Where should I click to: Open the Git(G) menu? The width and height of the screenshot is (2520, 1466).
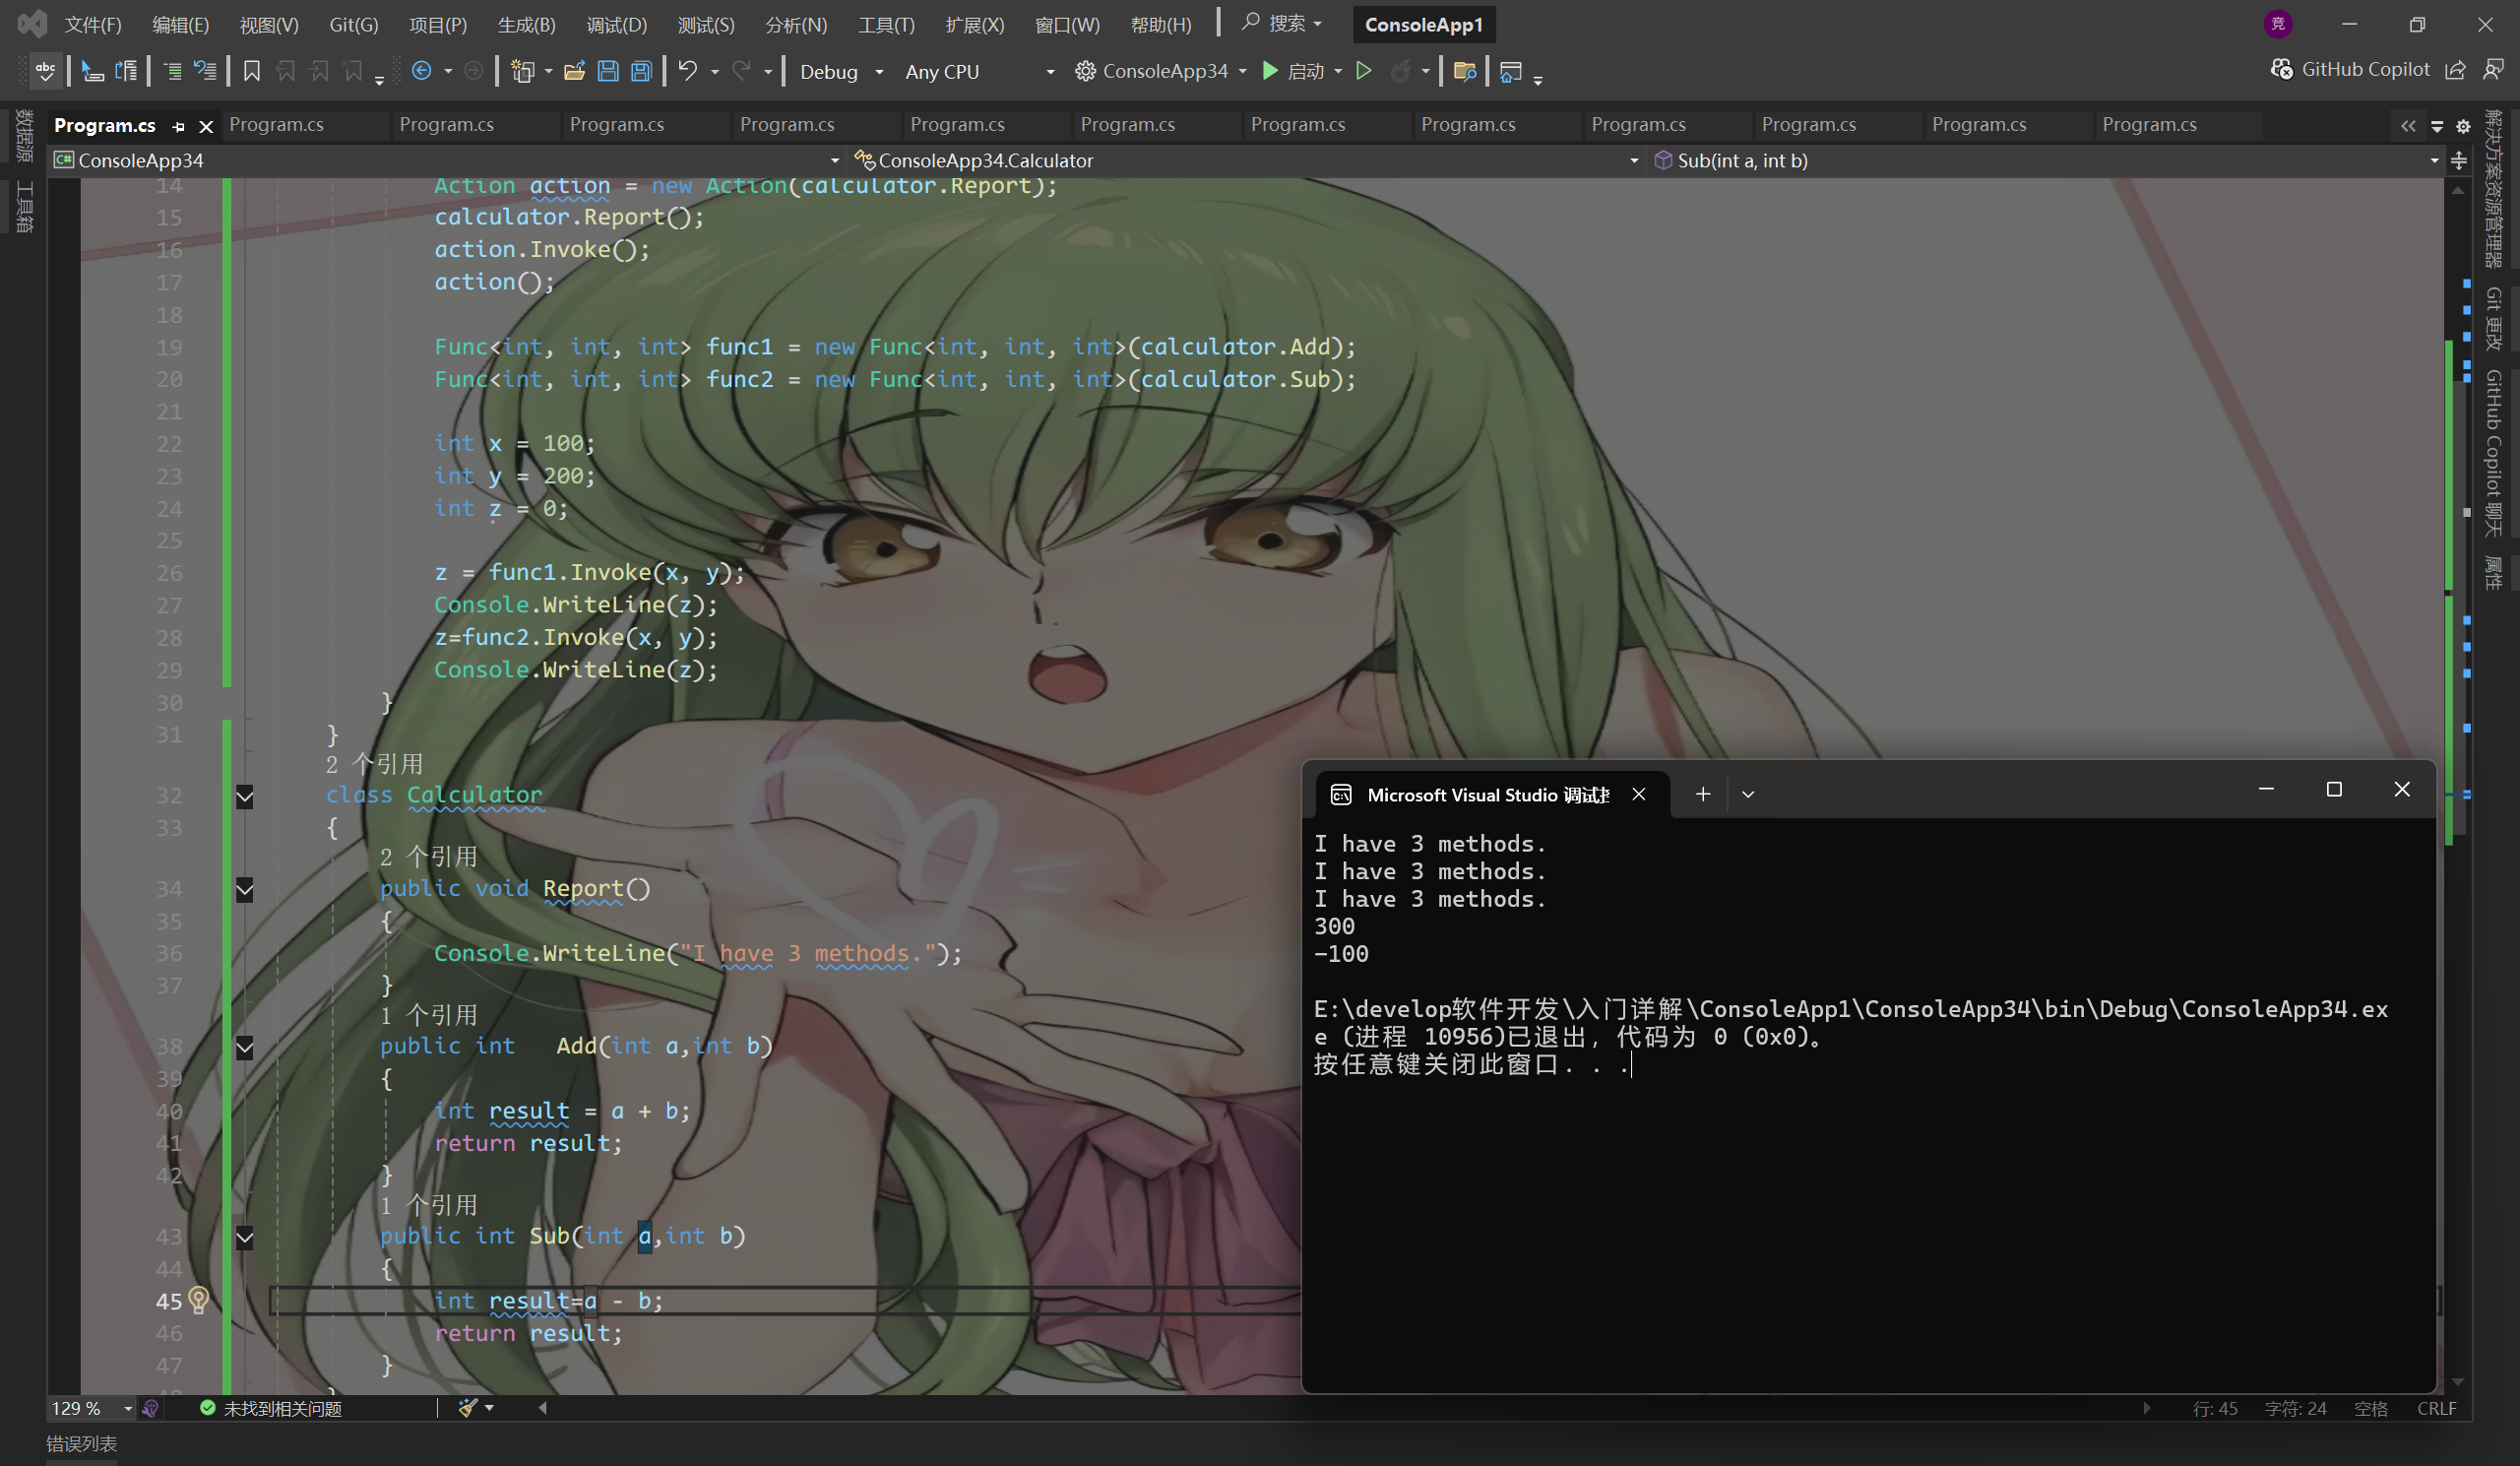pos(354,25)
